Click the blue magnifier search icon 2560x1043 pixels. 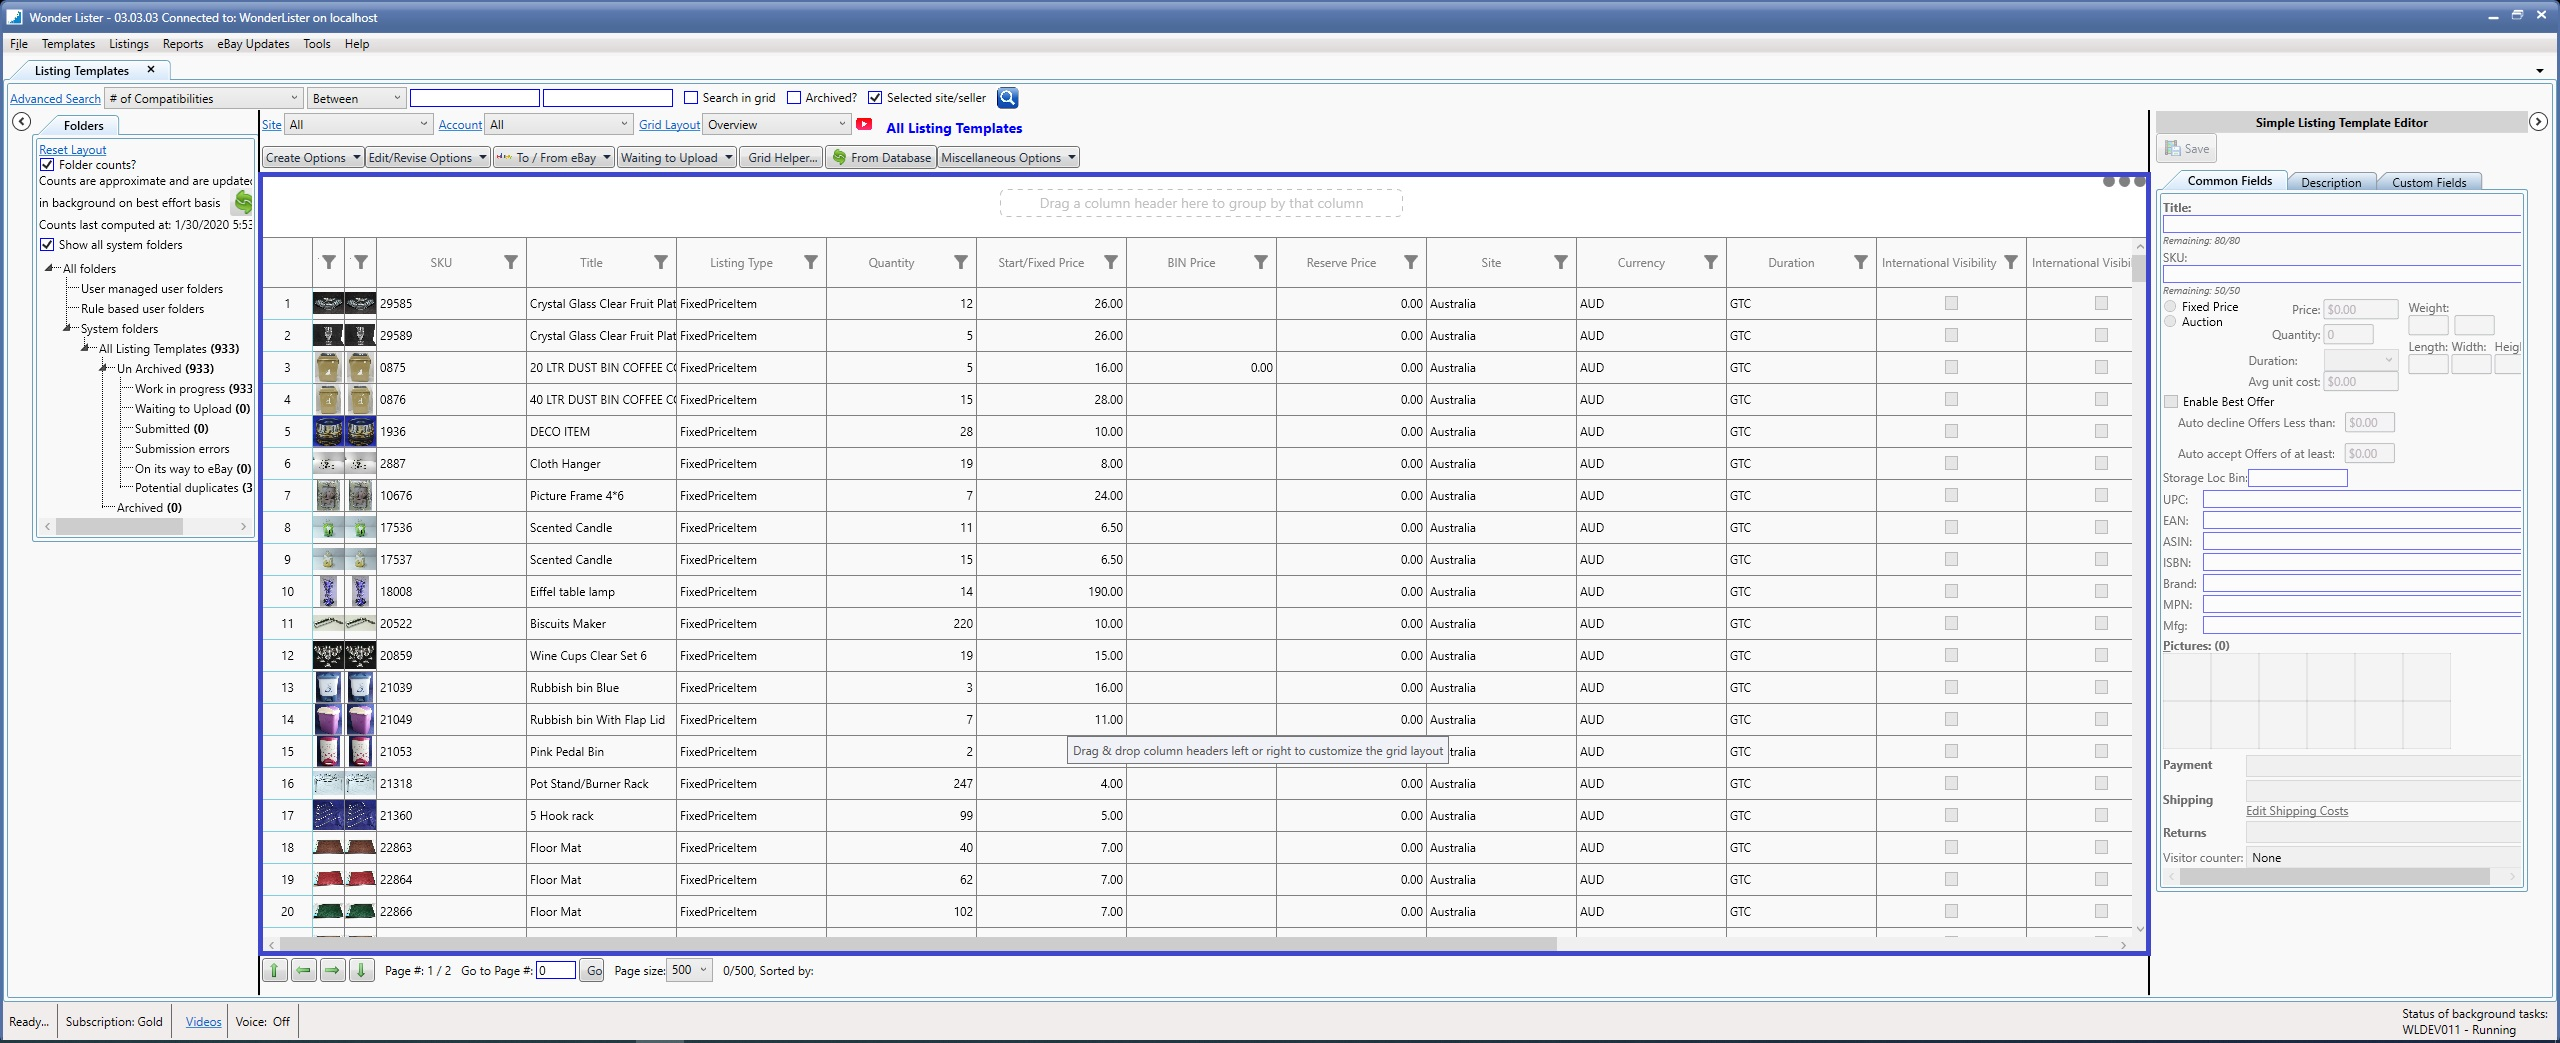1007,98
